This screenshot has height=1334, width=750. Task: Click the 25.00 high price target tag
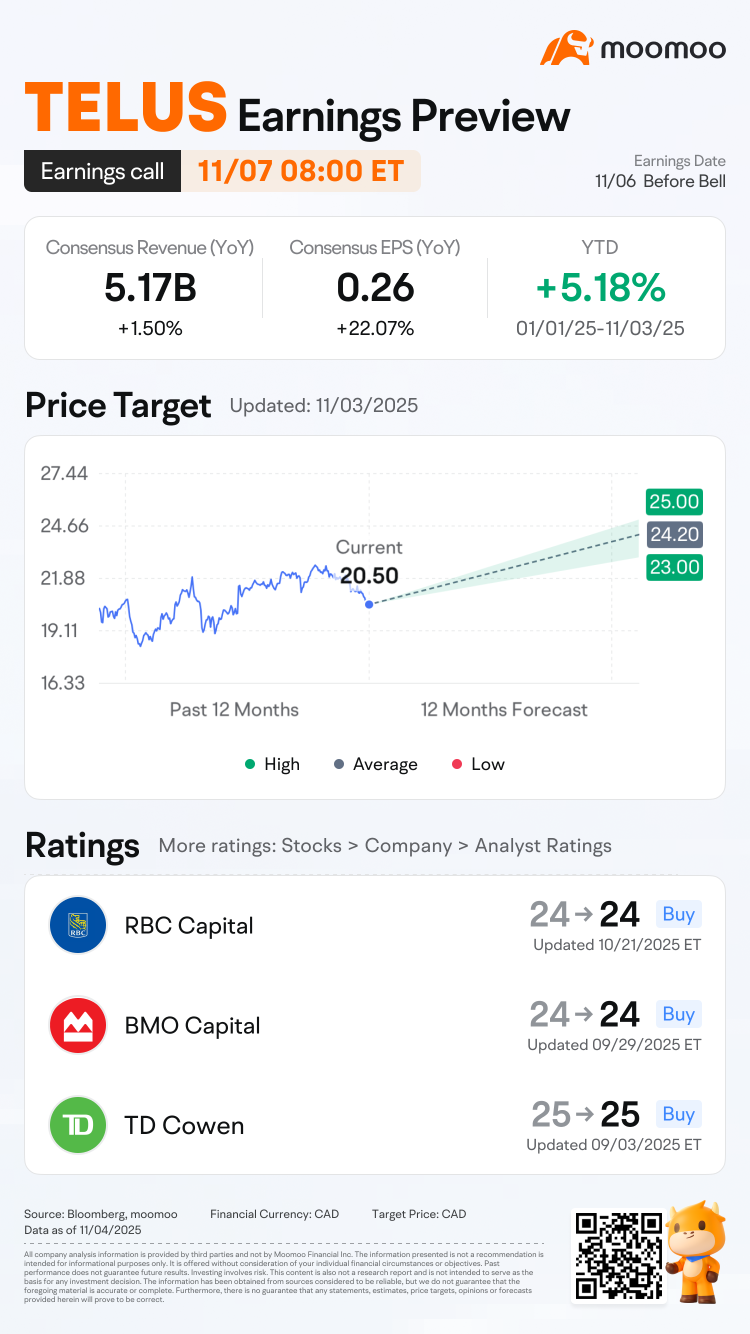674,502
